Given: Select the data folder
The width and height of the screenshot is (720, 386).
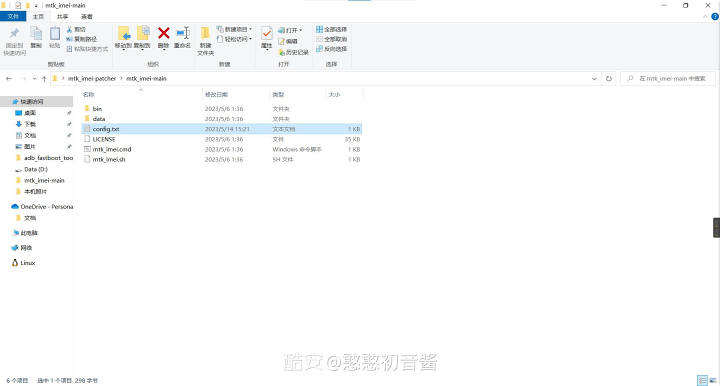Looking at the screenshot, I should 222,119.
